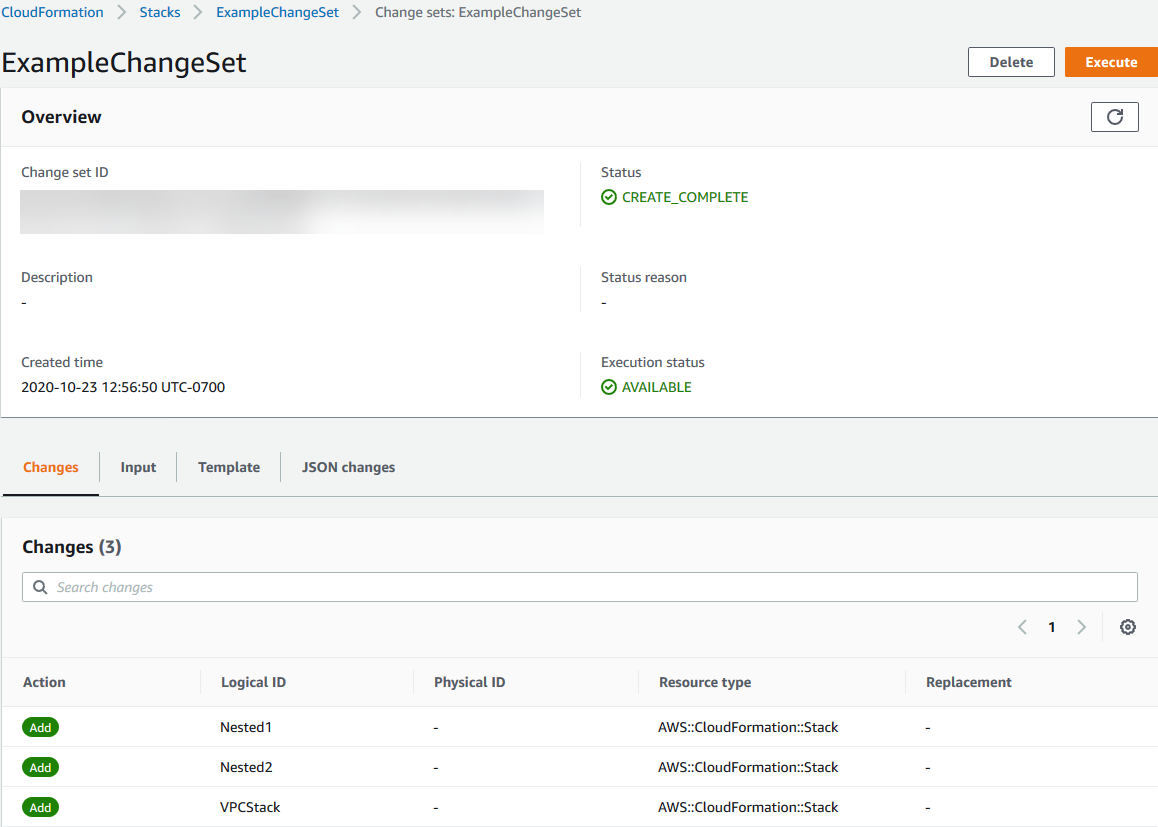This screenshot has height=827, width=1158.
Task: Go to the Stacks breadcrumb link
Action: point(160,13)
